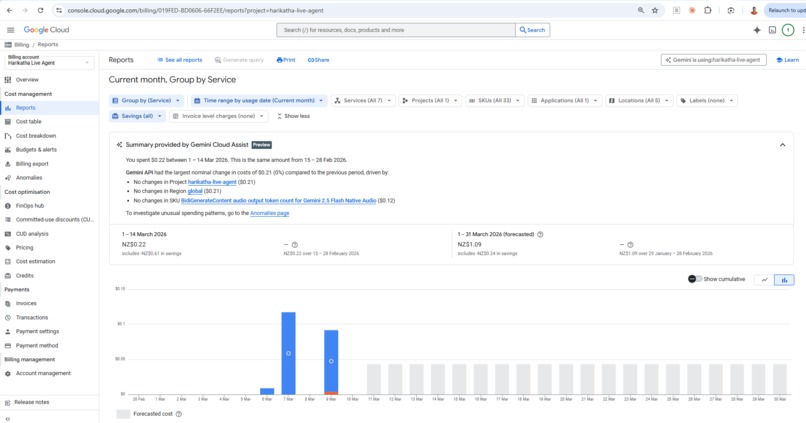Open Savings (all) filter dropdown
This screenshot has width=806, height=423.
point(137,116)
